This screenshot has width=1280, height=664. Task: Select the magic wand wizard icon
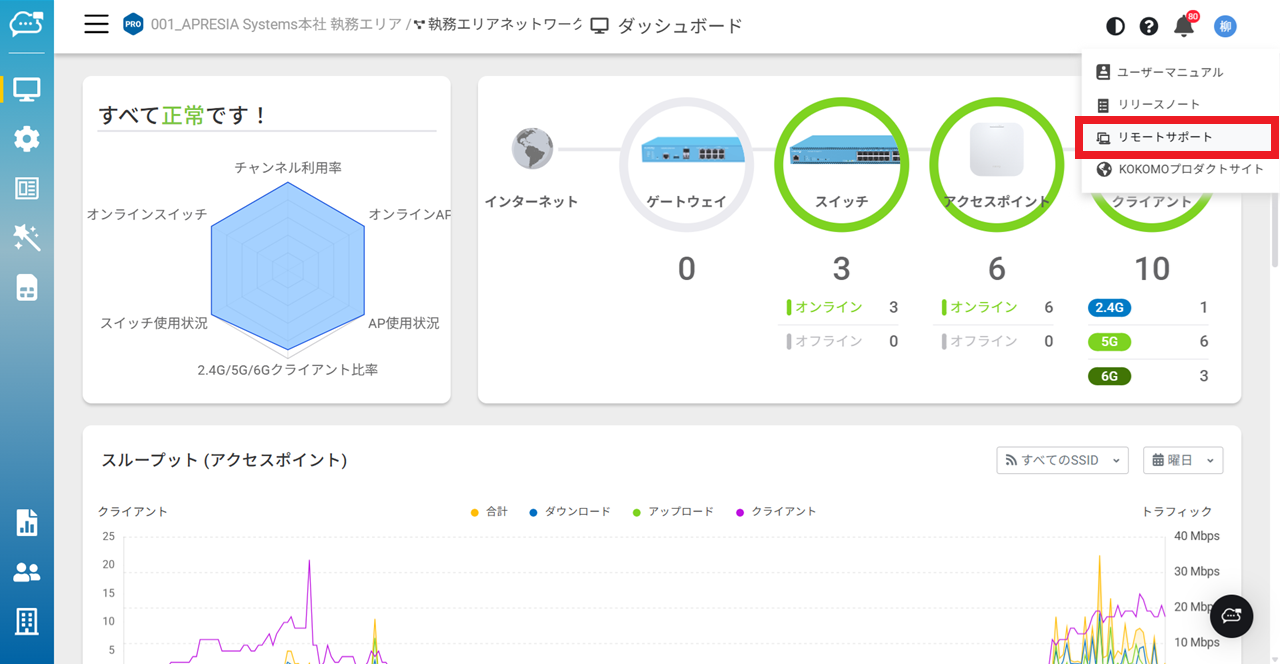27,237
